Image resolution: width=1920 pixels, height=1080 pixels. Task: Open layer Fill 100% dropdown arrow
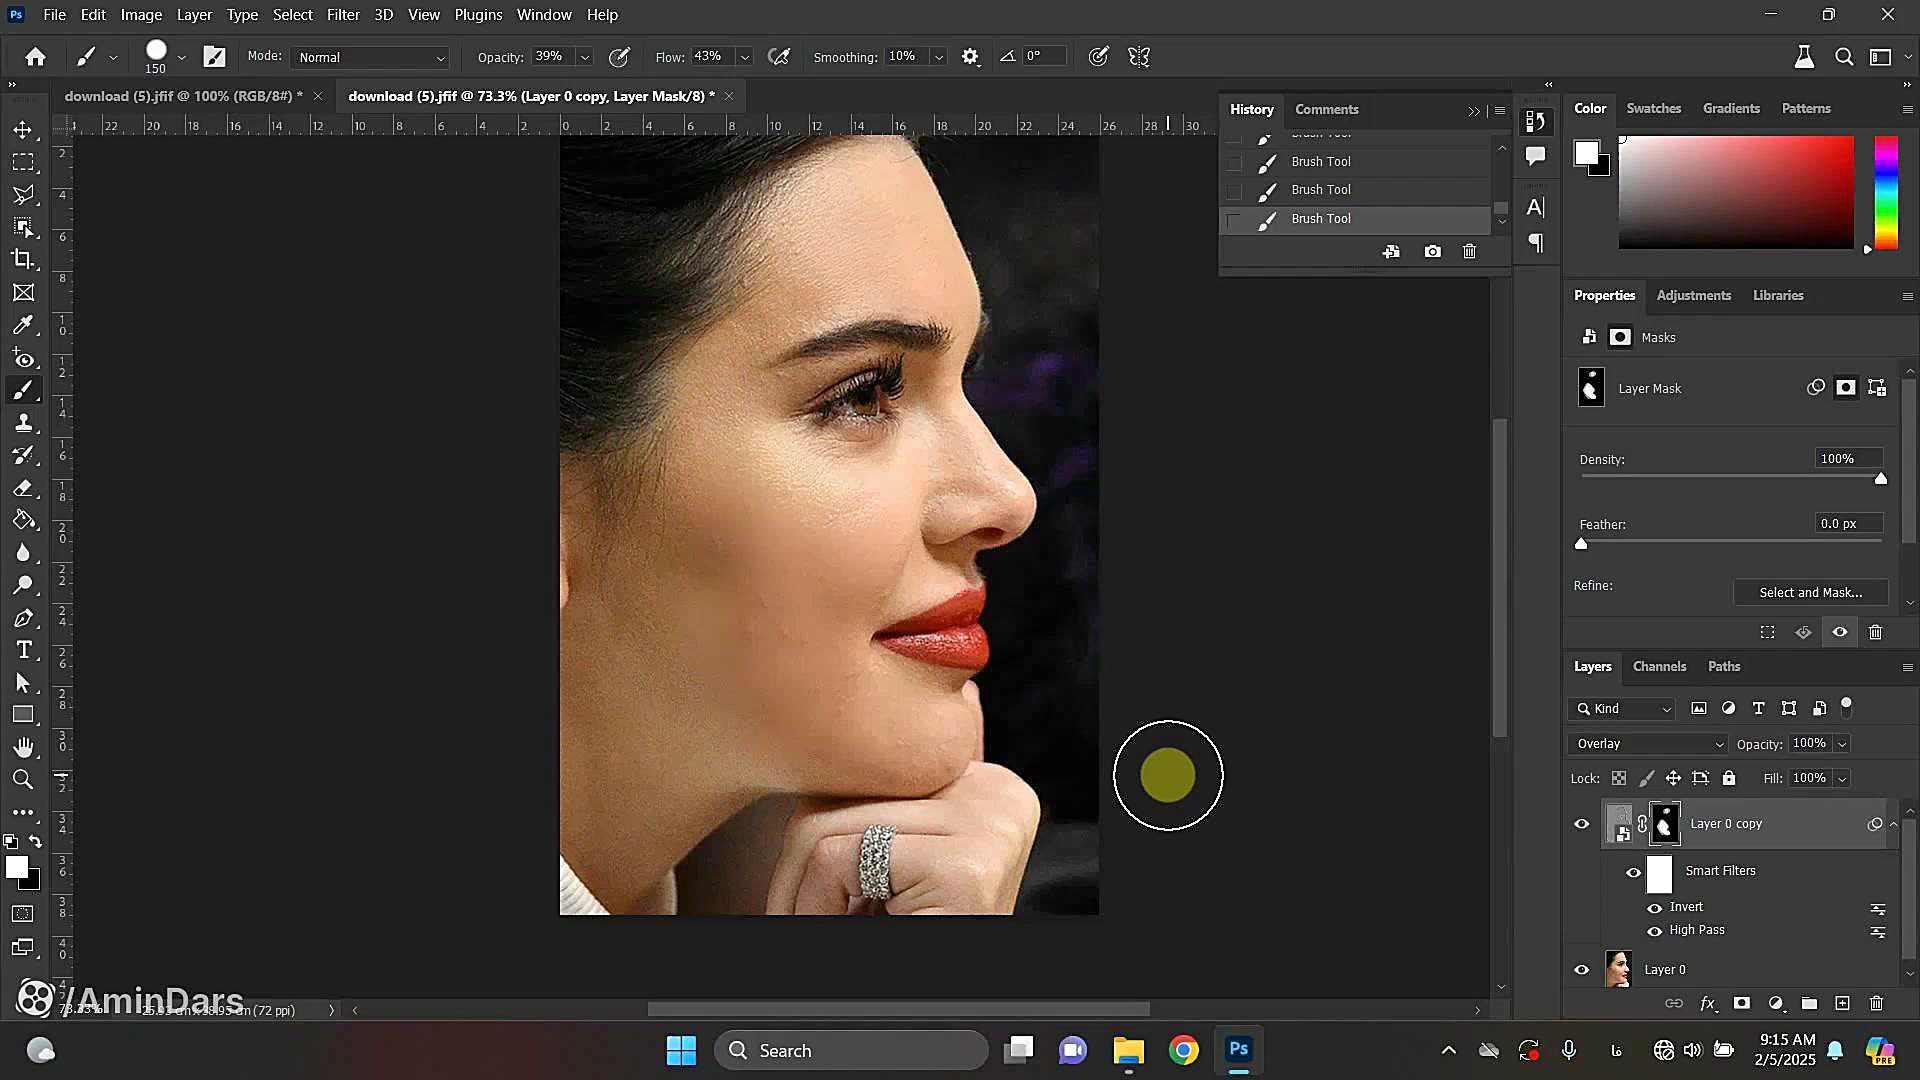[1841, 778]
